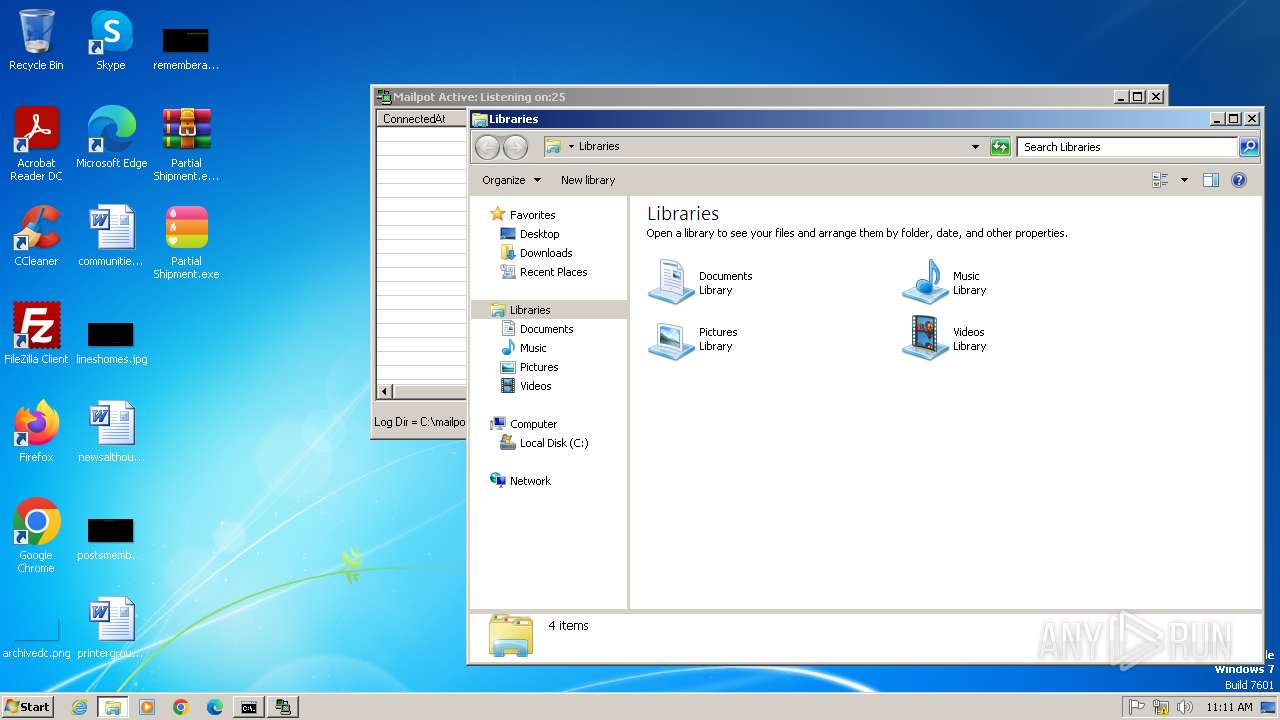Change view using the views icon

(1160, 180)
